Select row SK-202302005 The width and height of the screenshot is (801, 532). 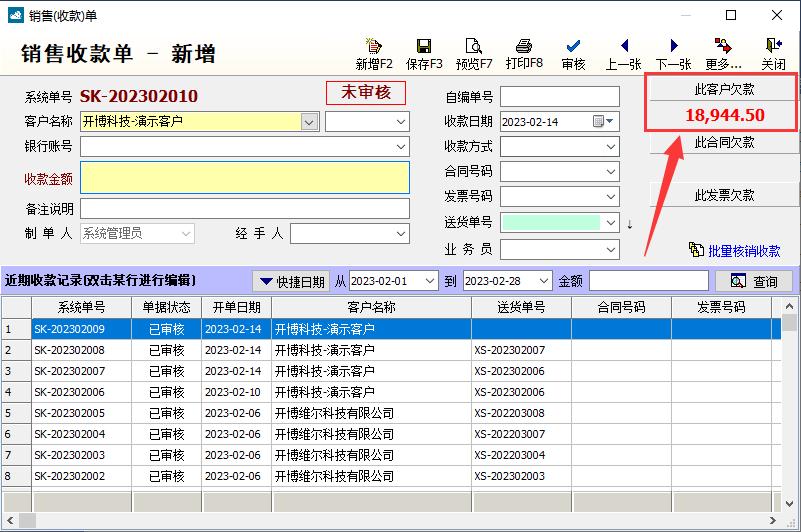(391, 413)
